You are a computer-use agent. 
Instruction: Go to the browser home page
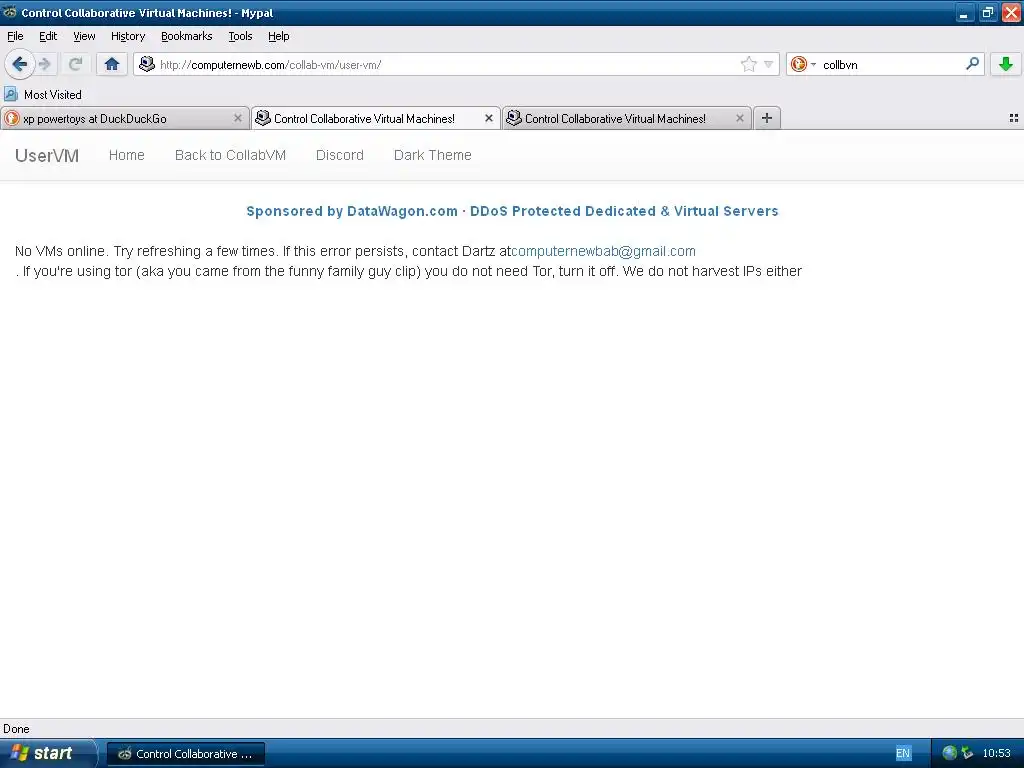[x=112, y=64]
